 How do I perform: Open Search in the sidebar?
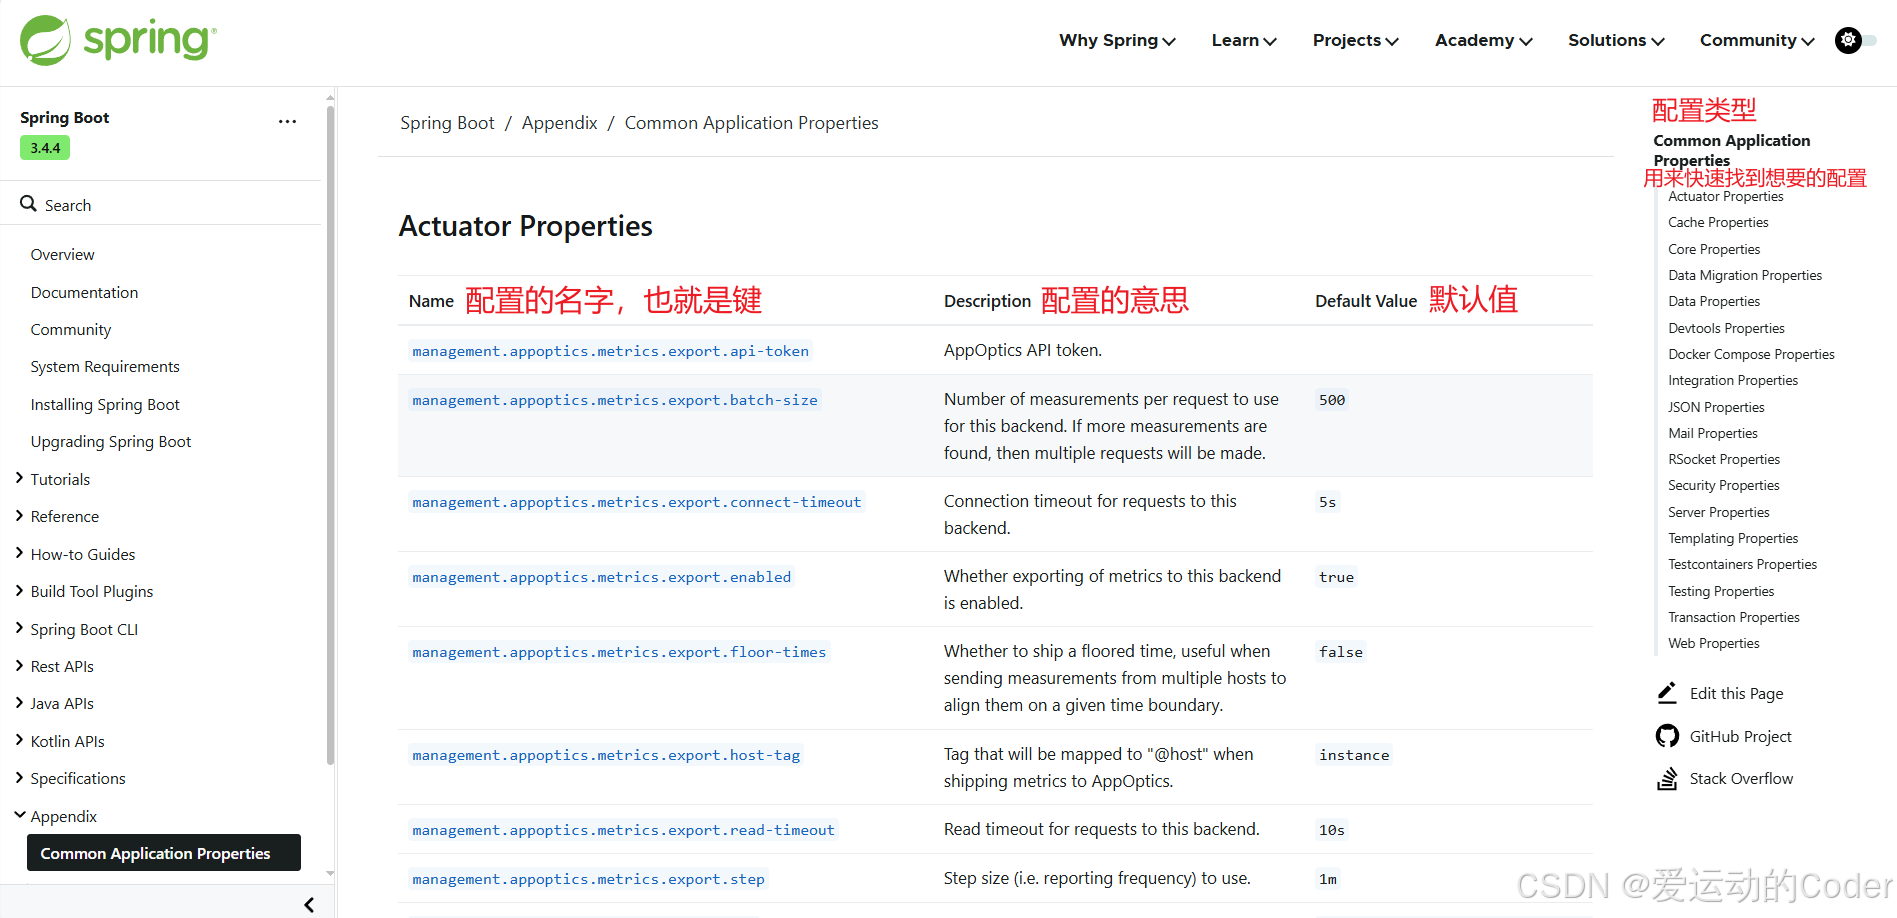click(x=68, y=204)
